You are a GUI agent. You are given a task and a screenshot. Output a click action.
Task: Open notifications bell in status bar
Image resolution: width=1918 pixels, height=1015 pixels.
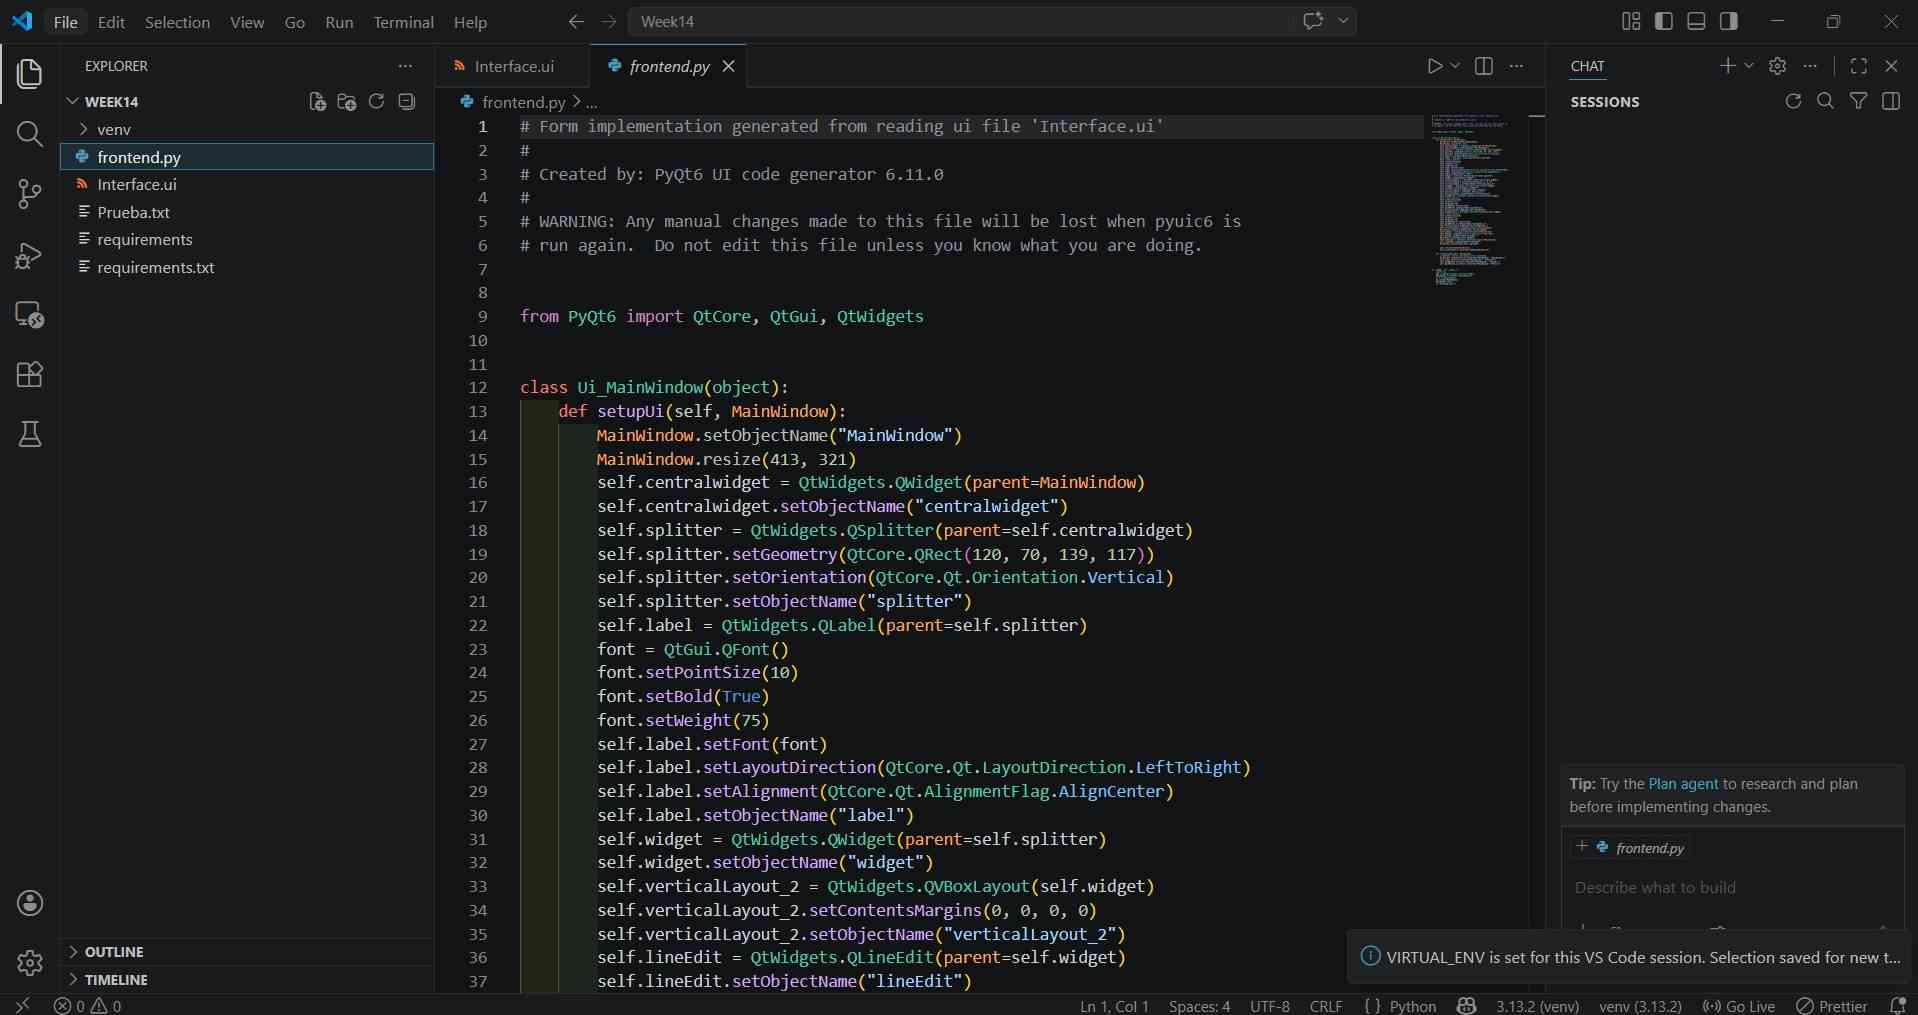tap(1897, 1006)
